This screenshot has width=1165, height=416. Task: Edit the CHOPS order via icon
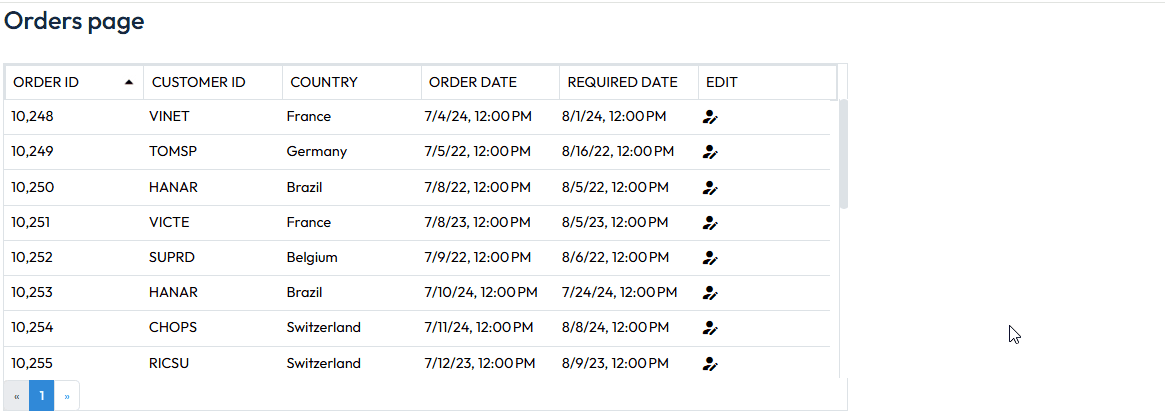click(710, 328)
